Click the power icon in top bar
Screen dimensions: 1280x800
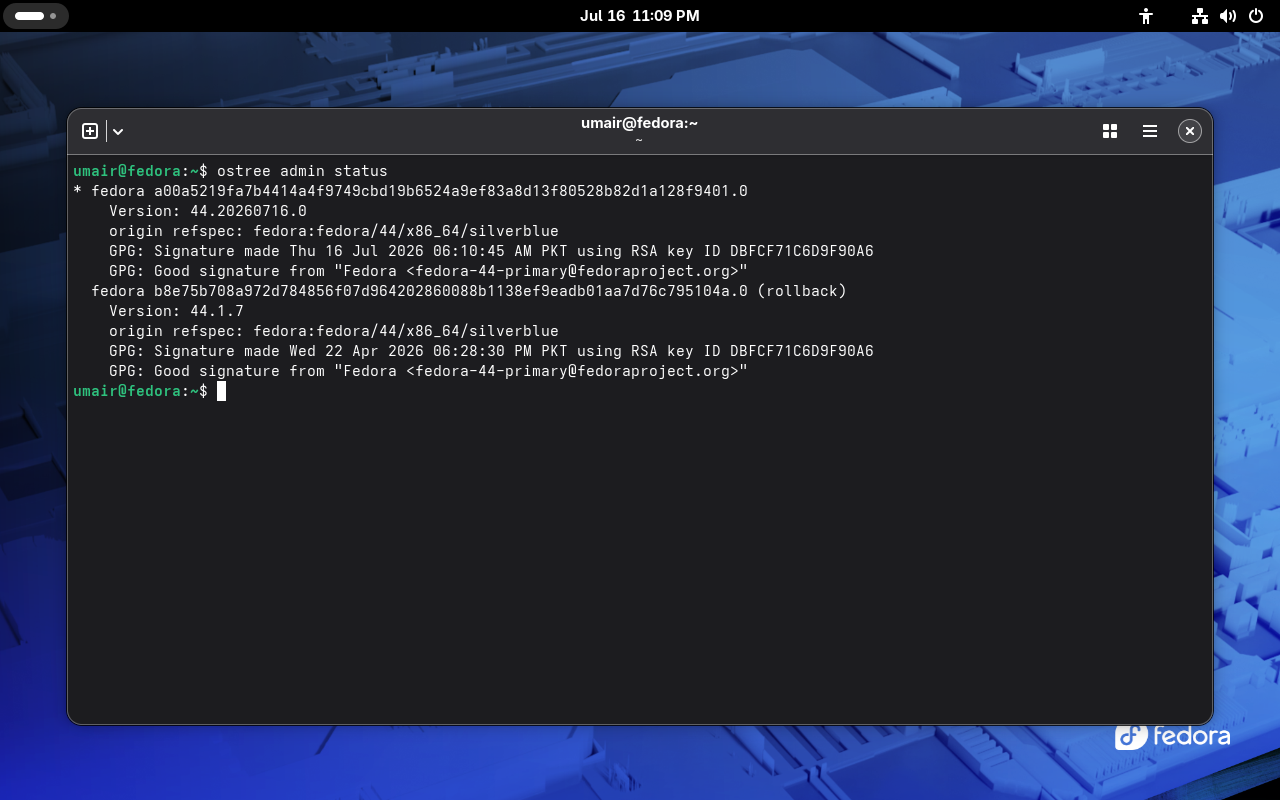[x=1256, y=16]
